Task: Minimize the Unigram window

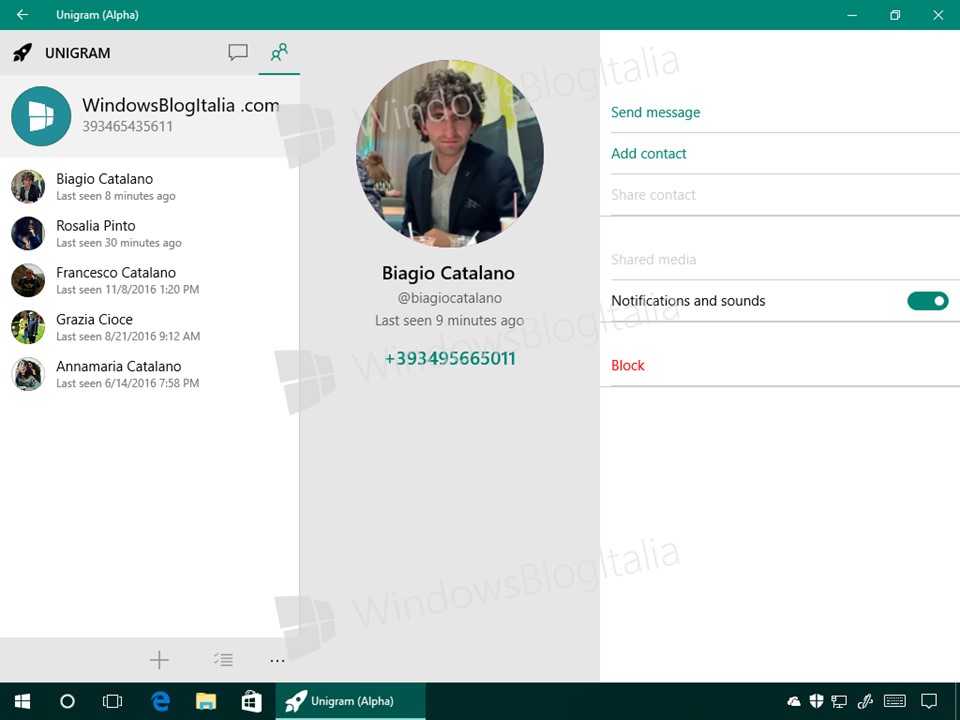Action: point(852,15)
